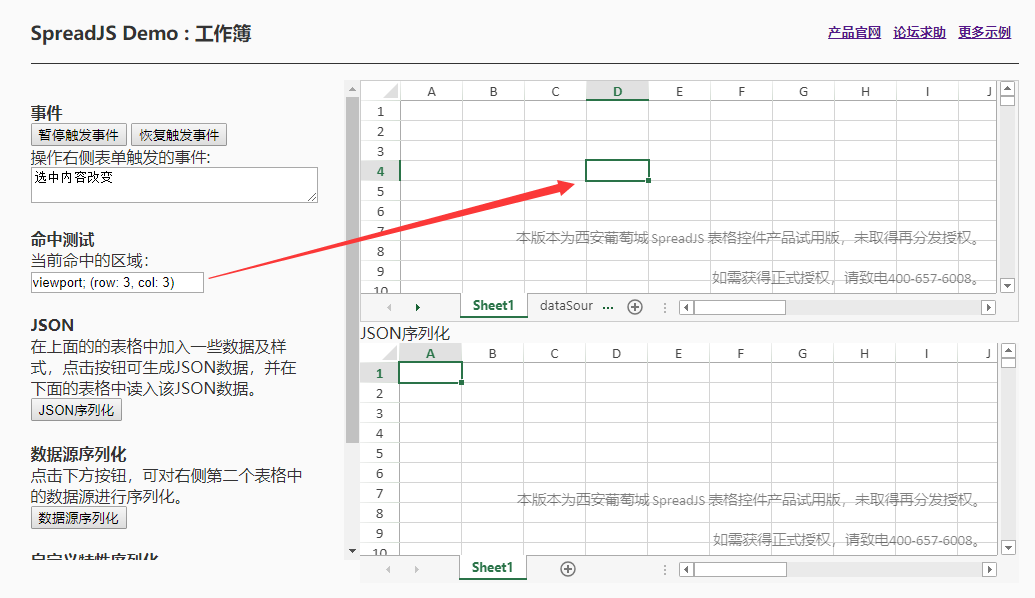Select row 1 header in top spreadsheet
This screenshot has height=598, width=1035.
380,111
